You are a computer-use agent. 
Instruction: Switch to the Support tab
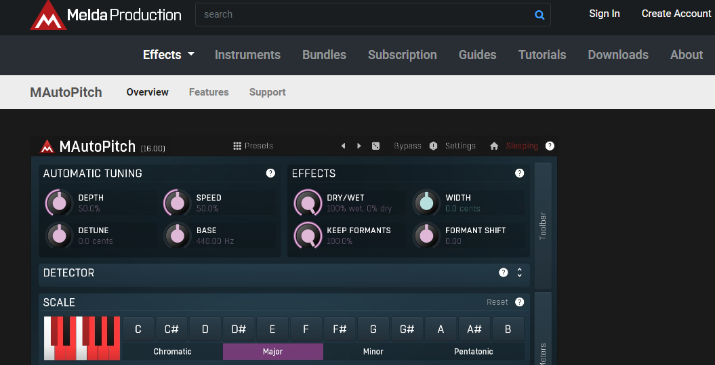[x=267, y=92]
